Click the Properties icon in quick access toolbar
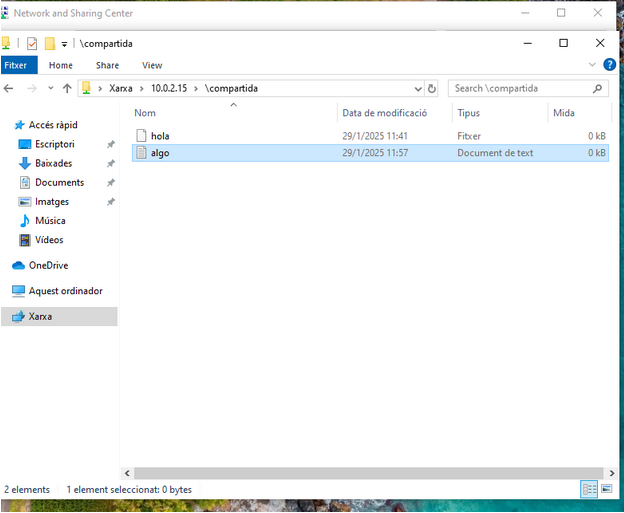 [x=32, y=44]
